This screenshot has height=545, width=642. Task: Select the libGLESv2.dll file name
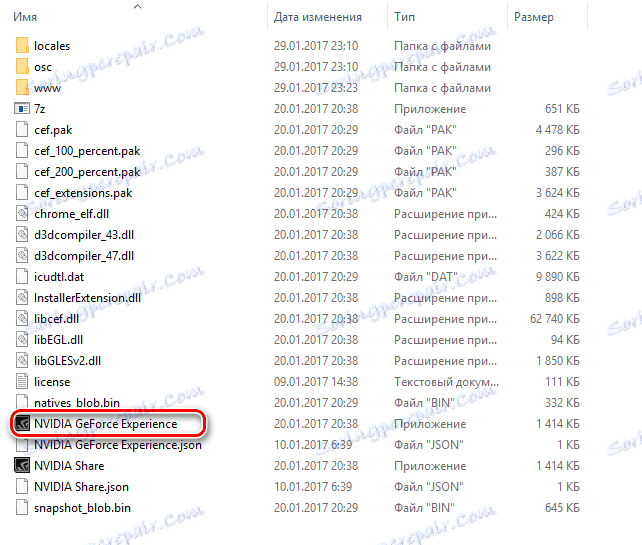[x=68, y=361]
